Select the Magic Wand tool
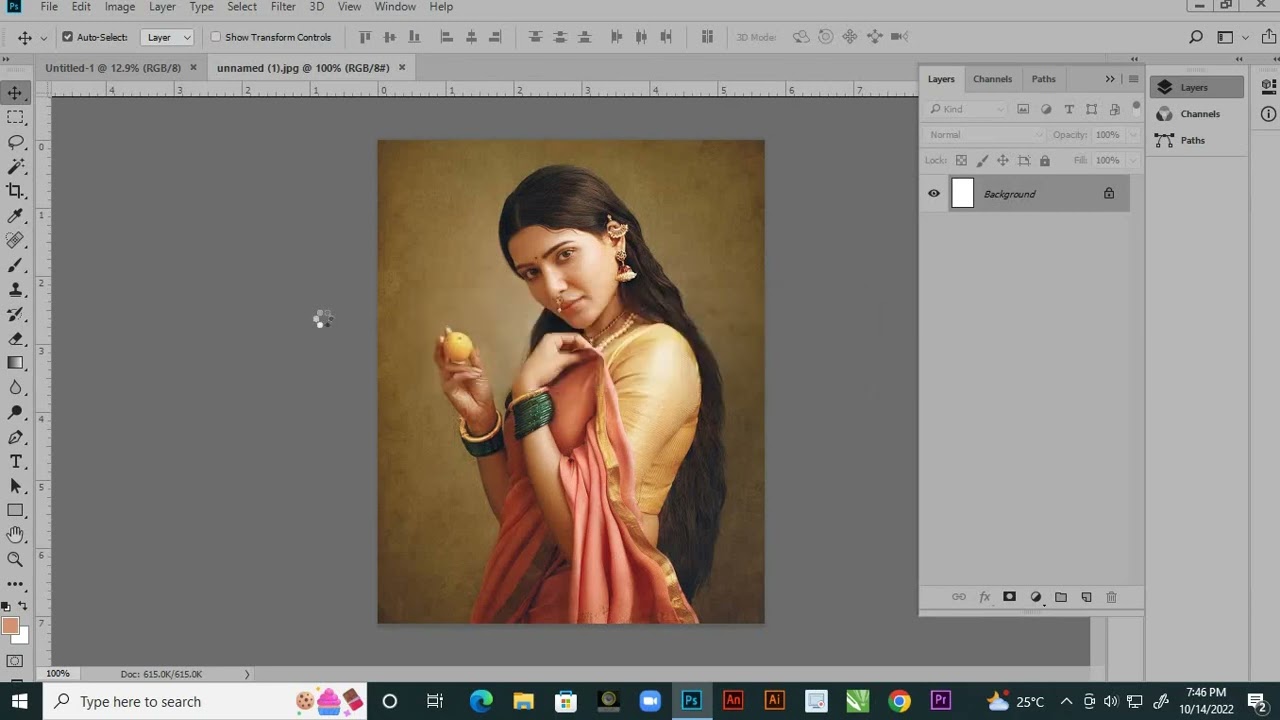 point(15,167)
